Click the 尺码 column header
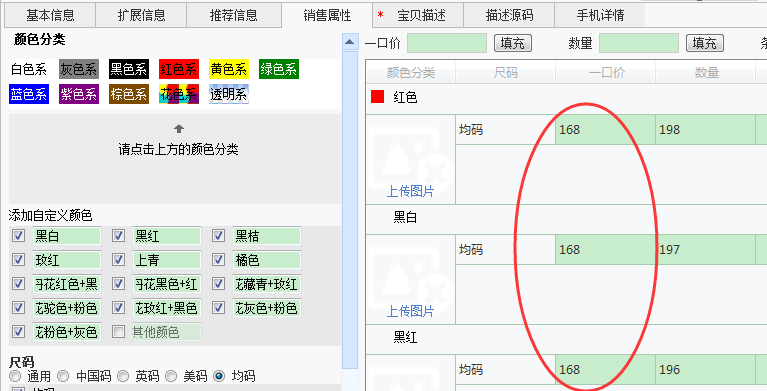767x391 pixels. [505, 72]
